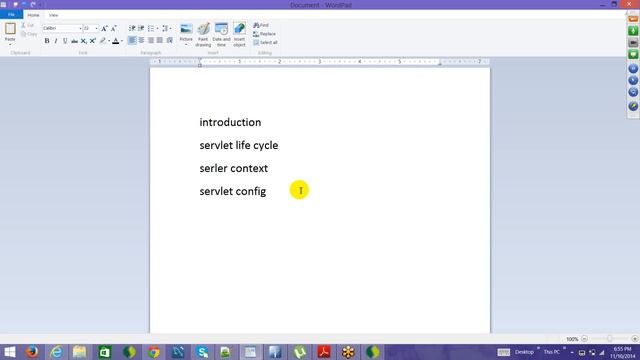This screenshot has width=640, height=360.
Task: Apply the text highlight color
Action: pyautogui.click(x=102, y=41)
